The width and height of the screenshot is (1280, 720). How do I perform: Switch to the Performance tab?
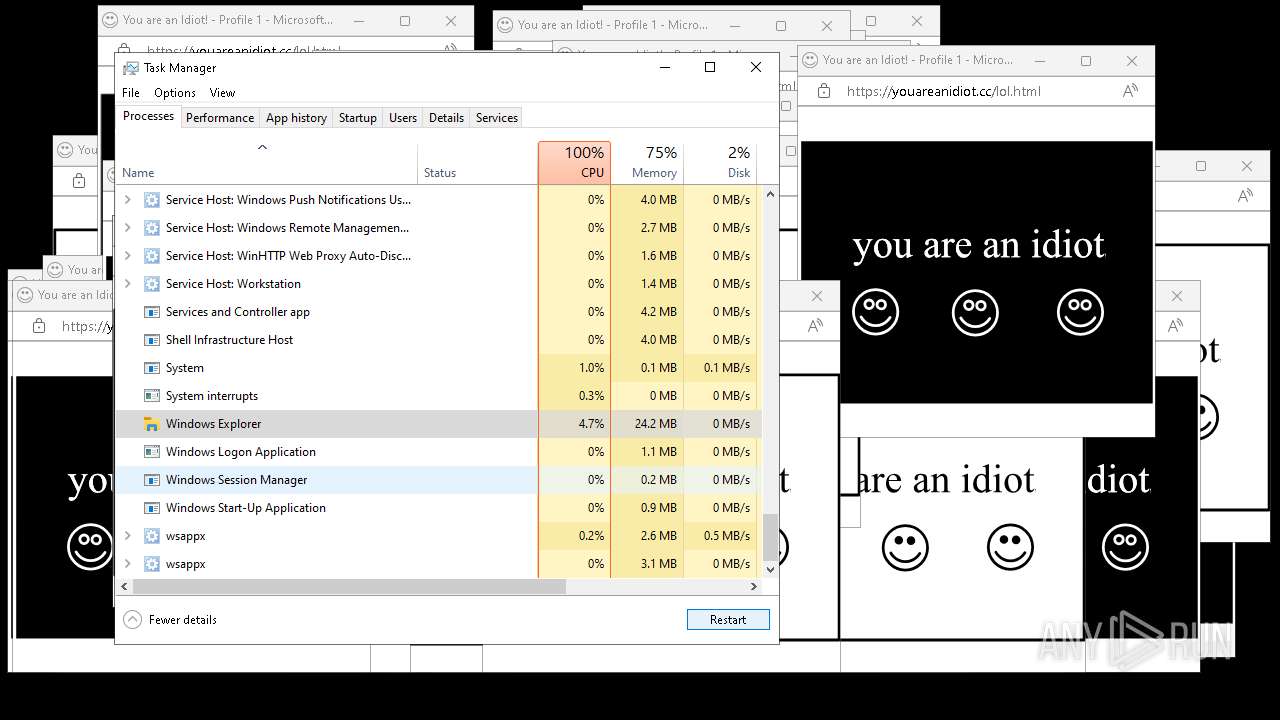(220, 118)
